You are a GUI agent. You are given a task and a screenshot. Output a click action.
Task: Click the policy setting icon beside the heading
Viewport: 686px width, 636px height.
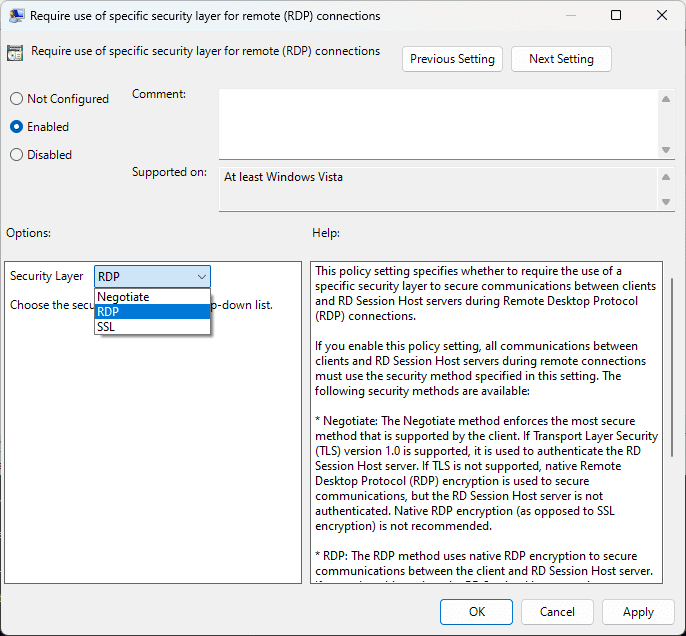coord(15,53)
